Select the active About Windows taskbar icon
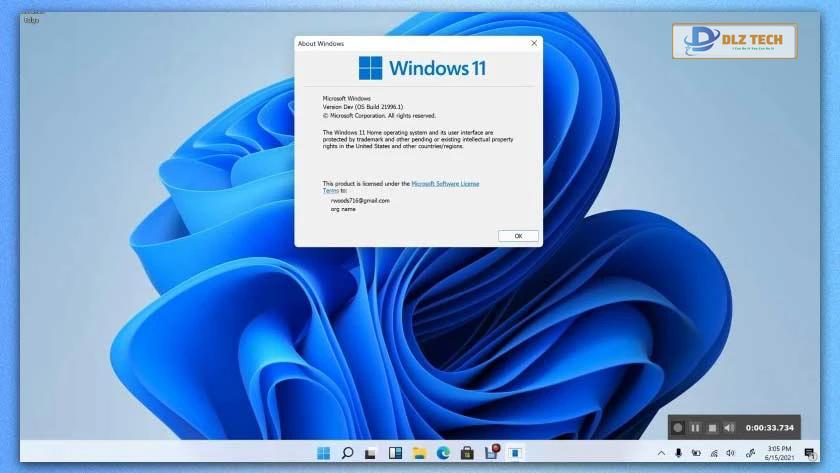This screenshot has height=473, width=840. pyautogui.click(x=515, y=453)
